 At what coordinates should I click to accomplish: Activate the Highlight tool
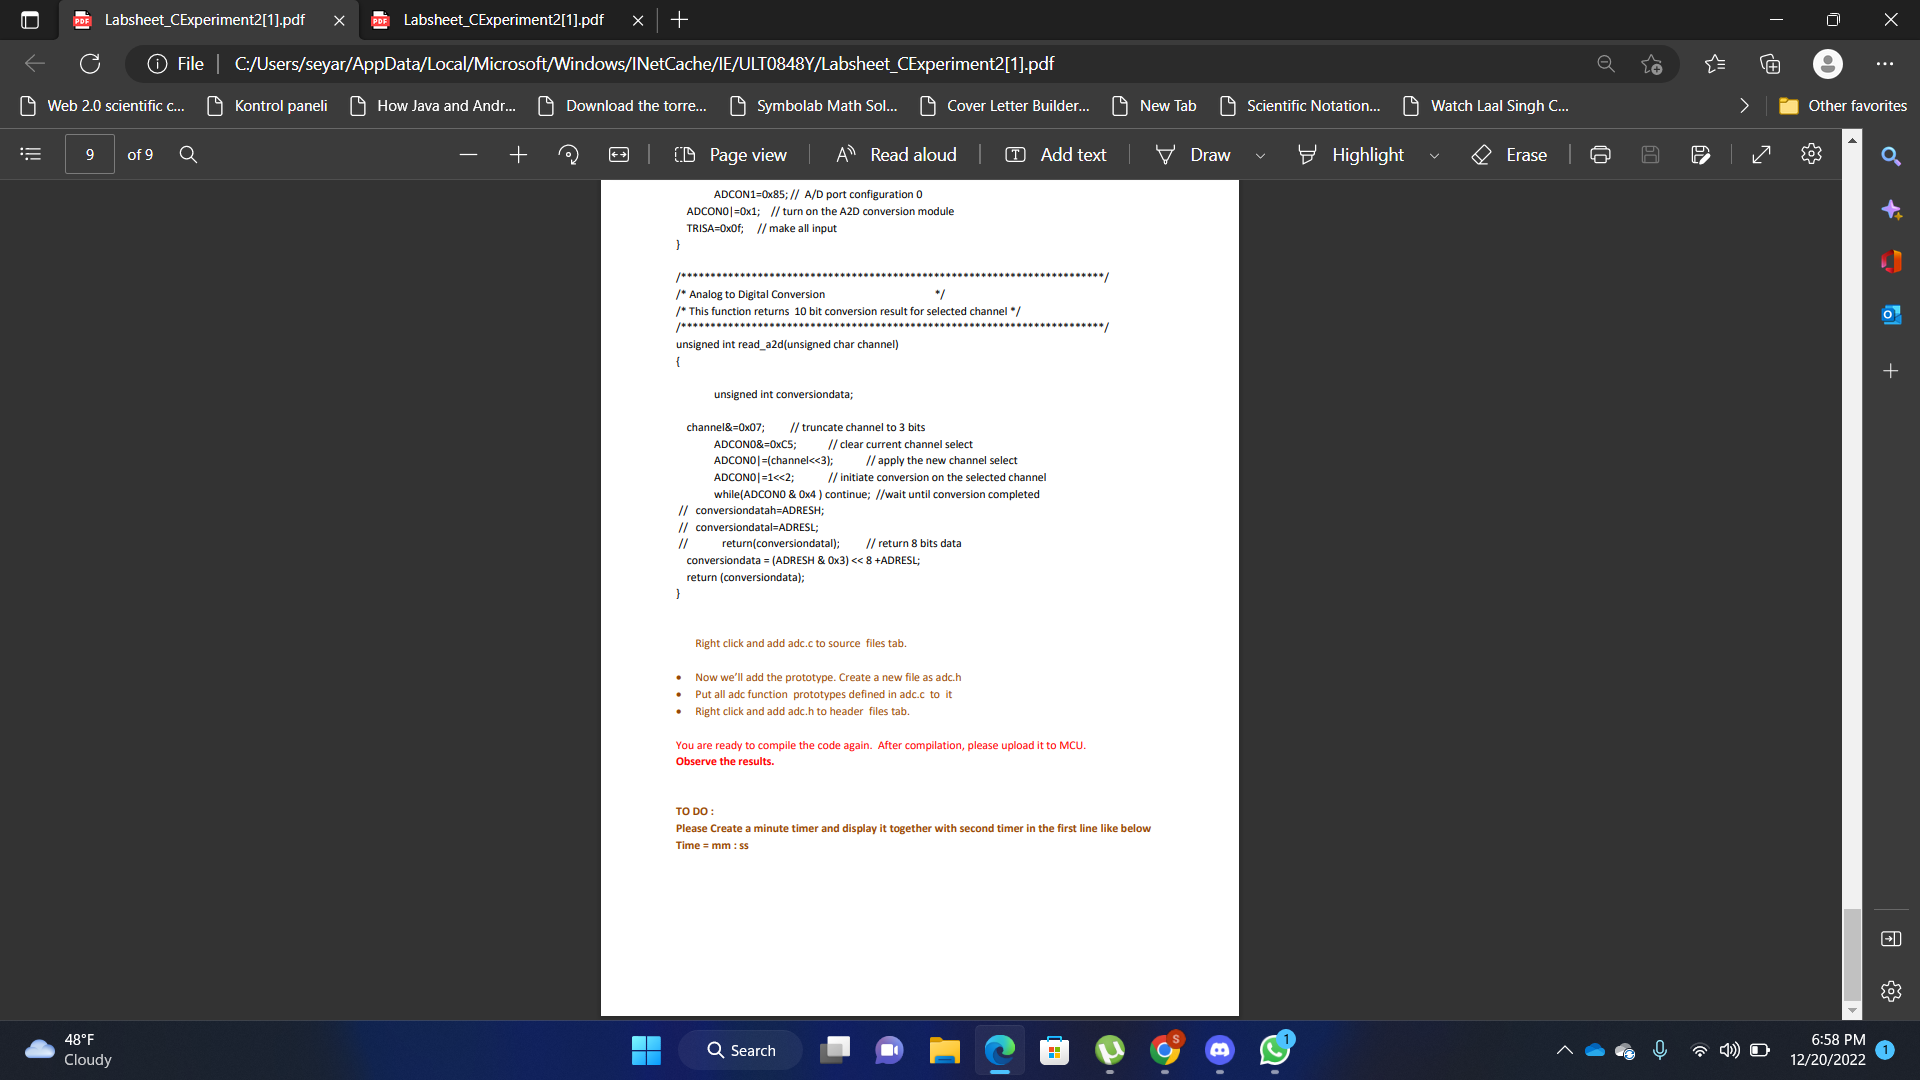click(1350, 154)
